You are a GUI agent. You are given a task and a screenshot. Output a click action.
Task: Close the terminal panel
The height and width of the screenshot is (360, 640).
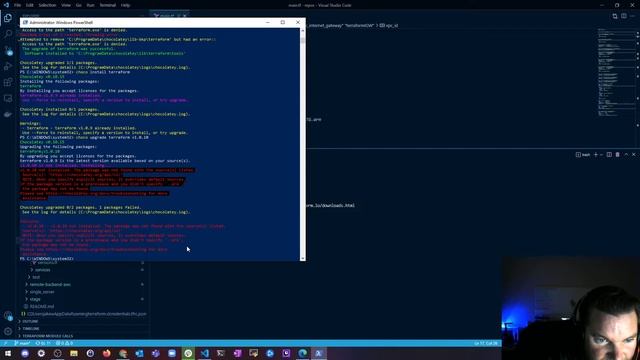[x=633, y=155]
